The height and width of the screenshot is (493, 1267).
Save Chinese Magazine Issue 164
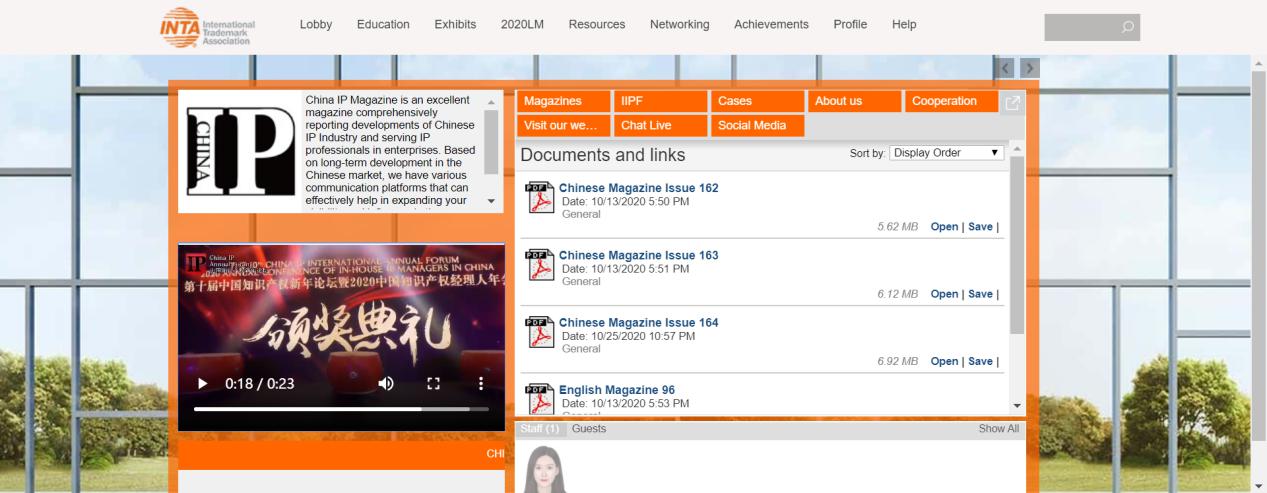(980, 361)
